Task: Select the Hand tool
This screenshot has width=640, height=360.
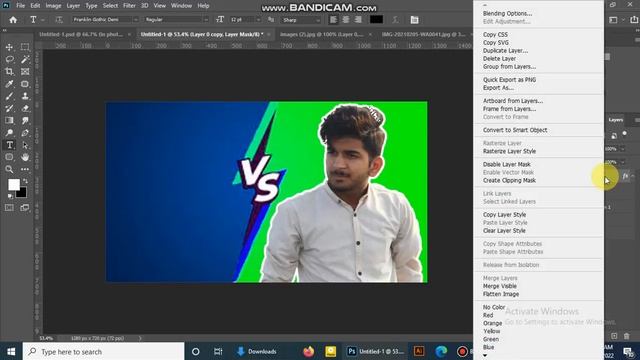Action: tap(25, 157)
